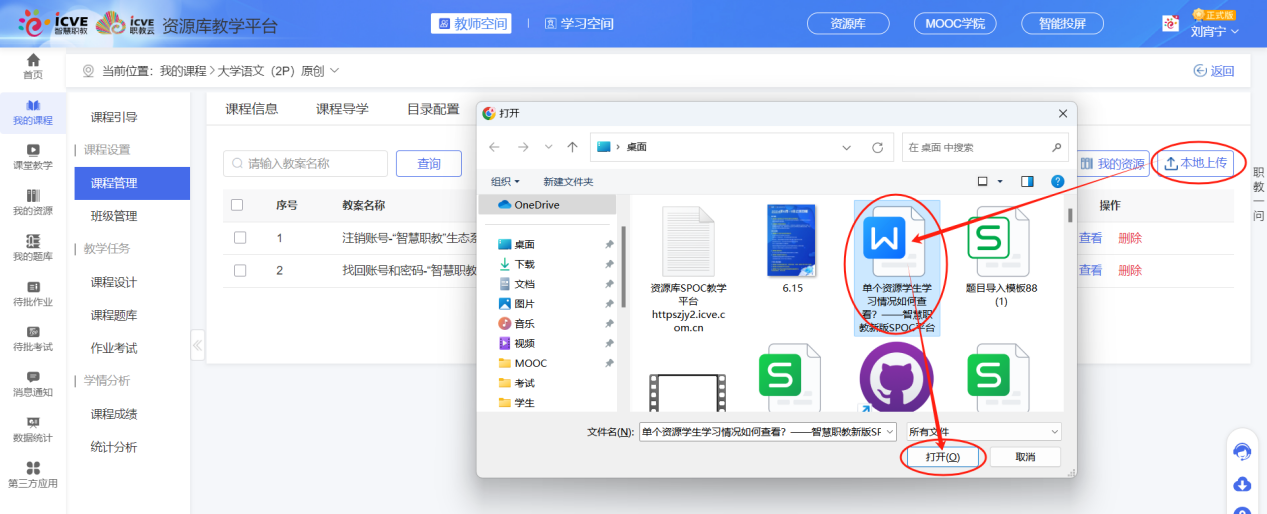This screenshot has width=1267, height=514.
Task: Click the customer service headset icon
Action: pos(1242,452)
